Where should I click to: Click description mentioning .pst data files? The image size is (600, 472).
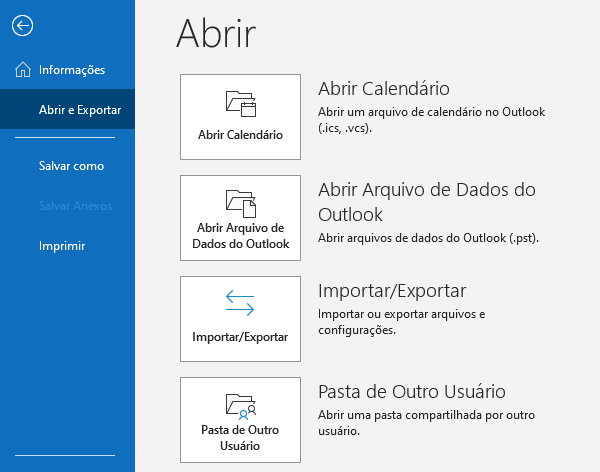click(x=428, y=238)
